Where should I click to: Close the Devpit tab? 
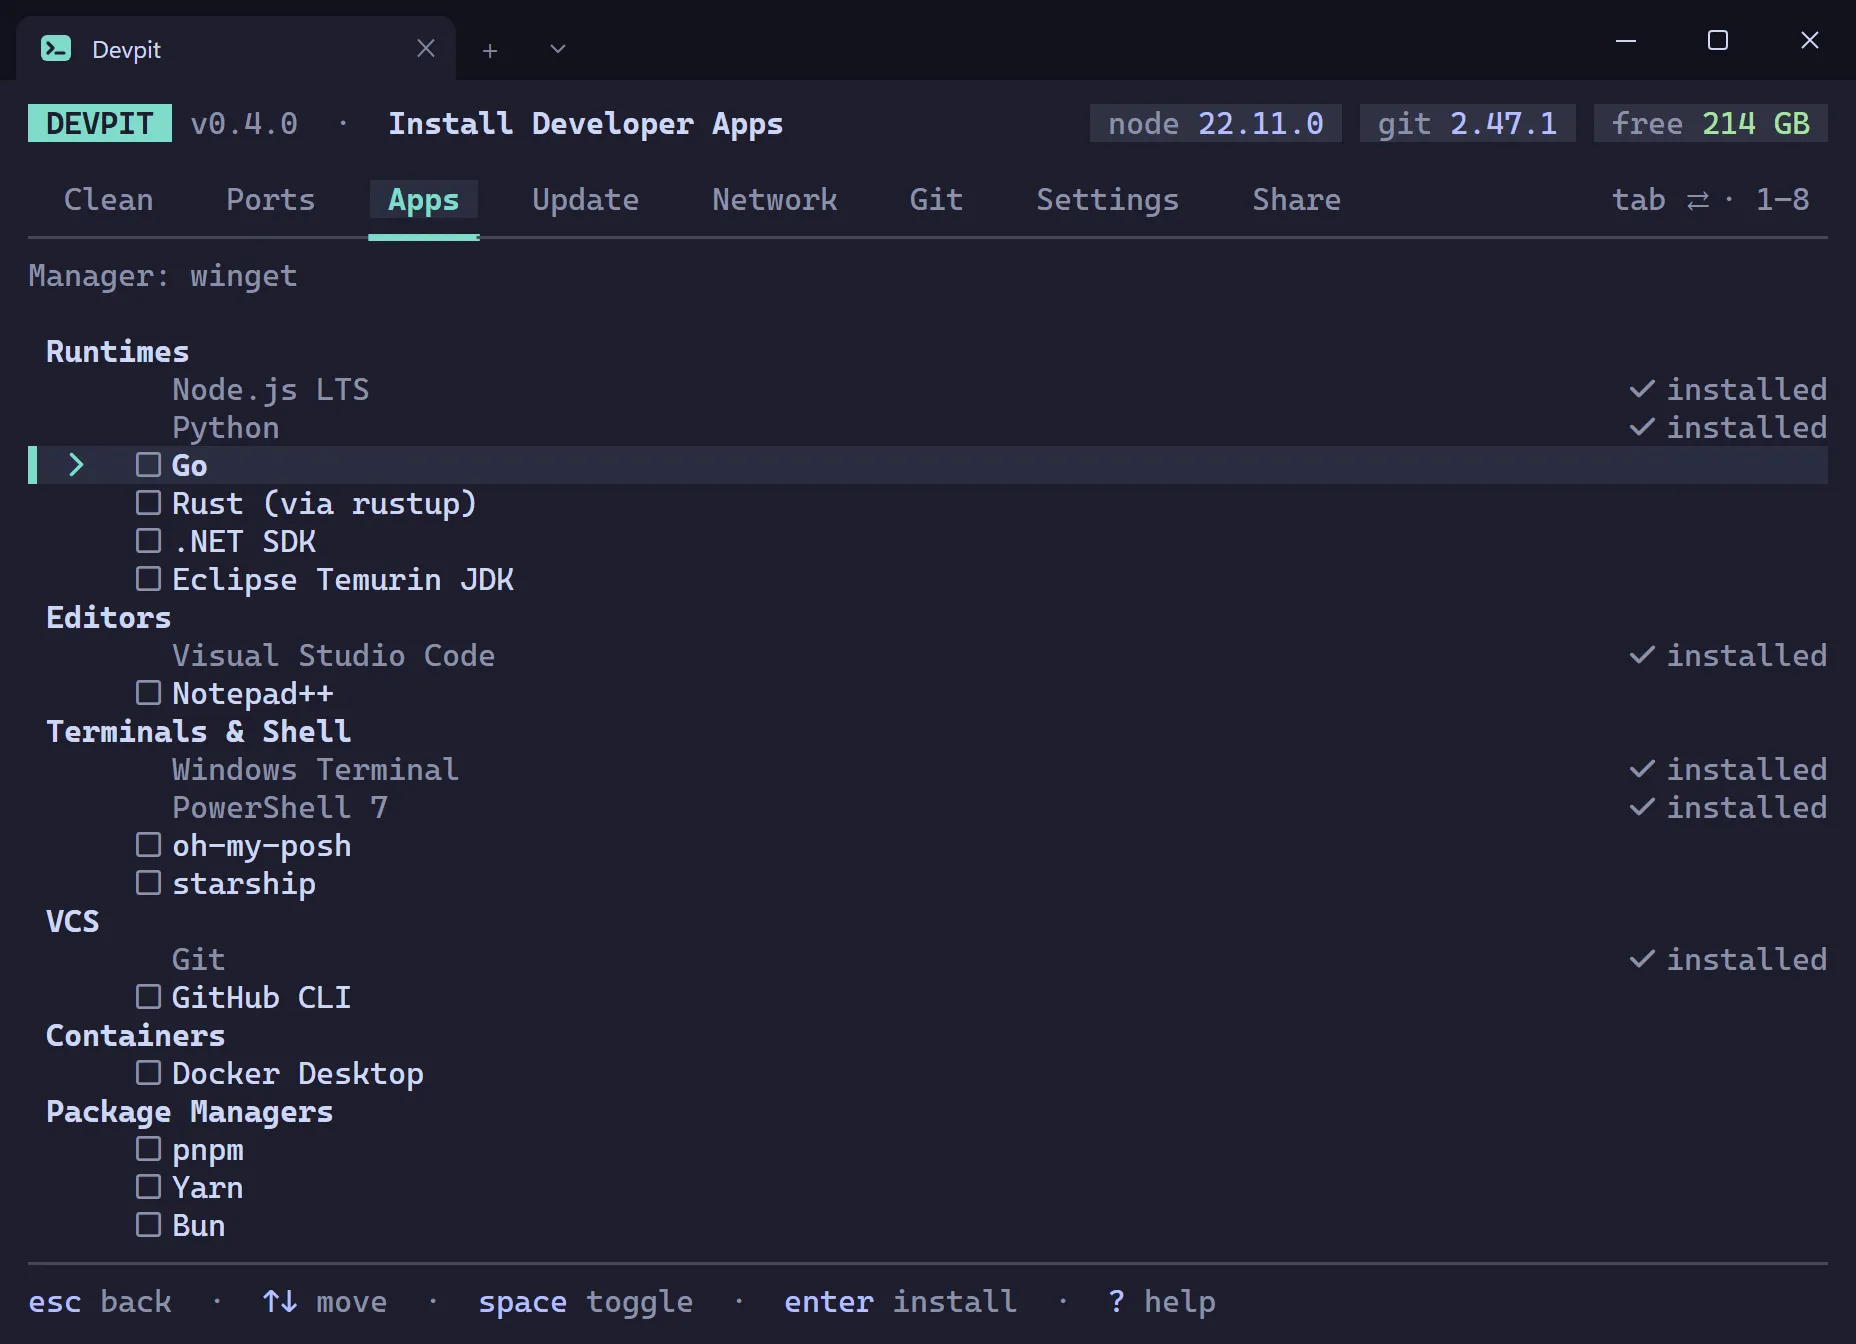click(426, 48)
